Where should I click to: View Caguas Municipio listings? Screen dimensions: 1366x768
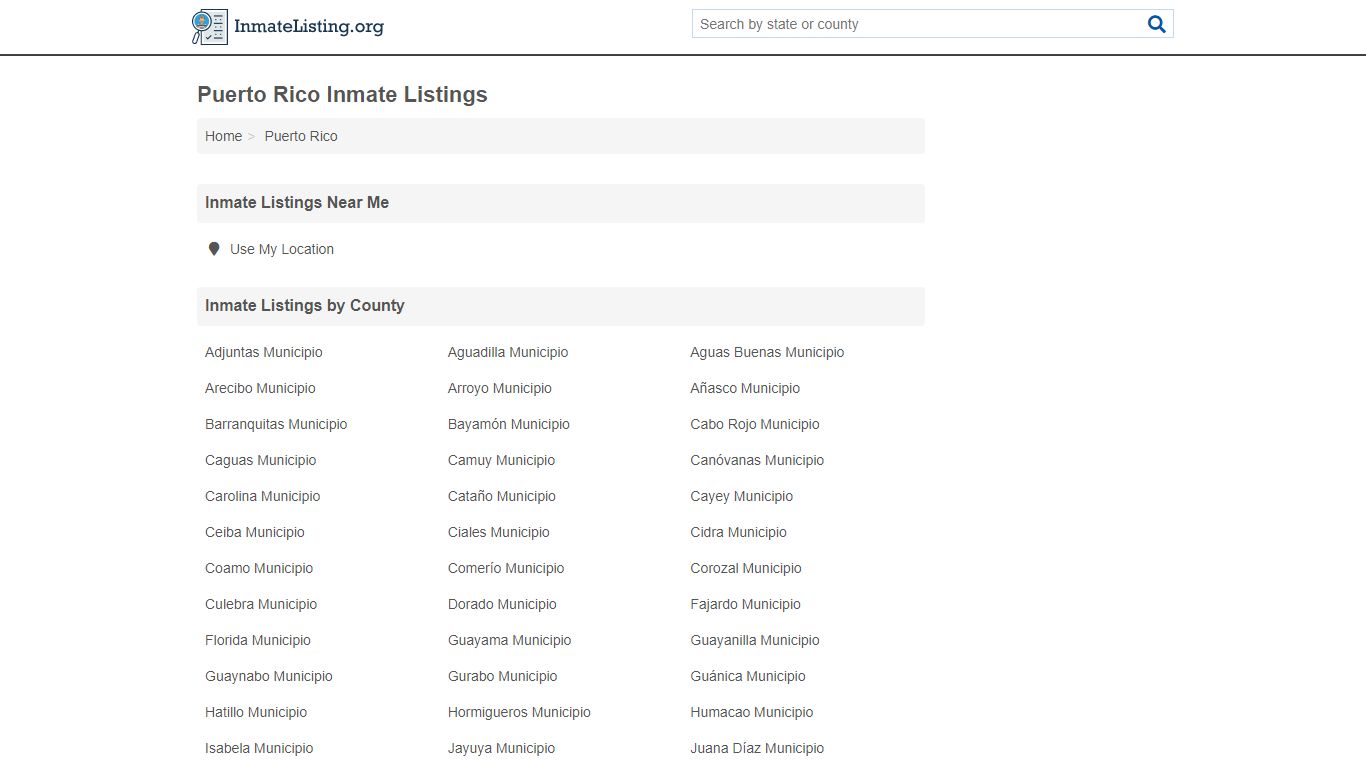point(260,460)
